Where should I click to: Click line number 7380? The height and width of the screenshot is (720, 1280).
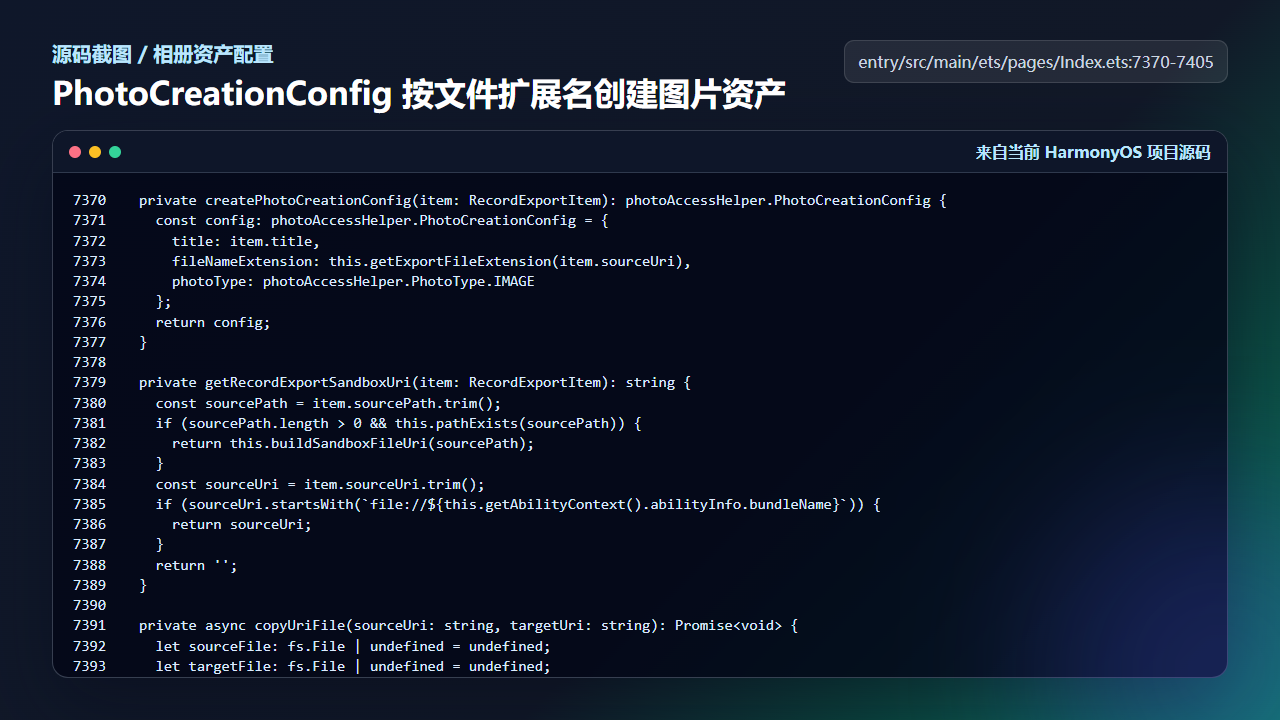click(89, 403)
